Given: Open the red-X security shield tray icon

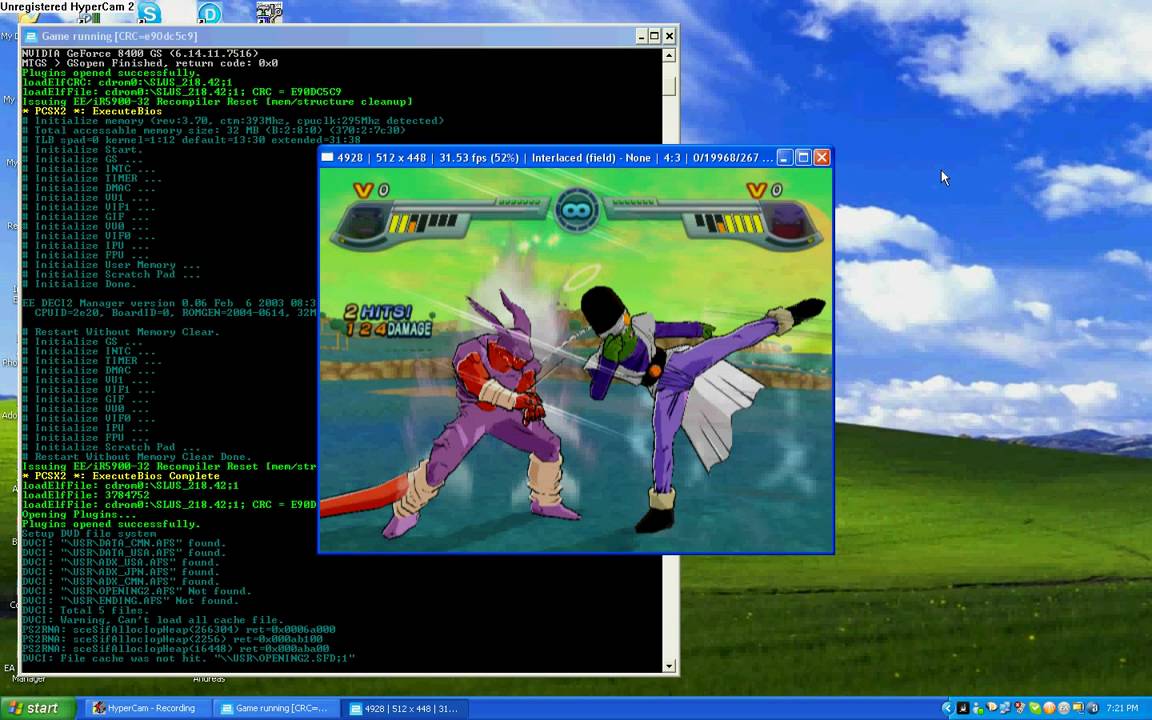Looking at the screenshot, I should 1020,708.
